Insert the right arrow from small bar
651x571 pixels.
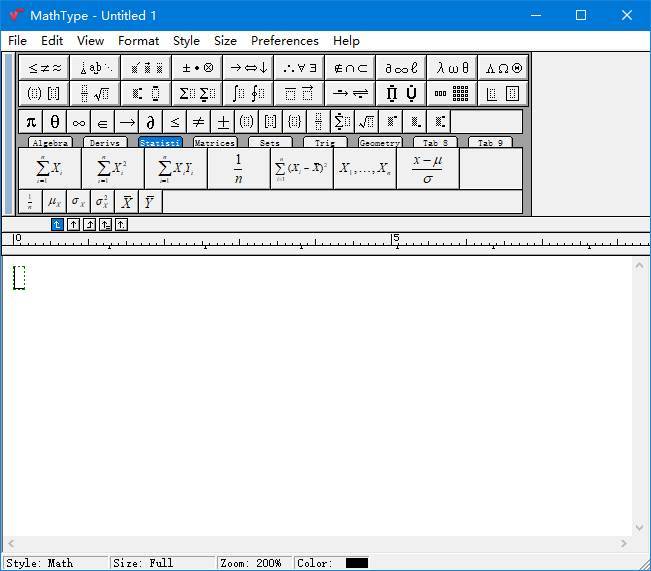(127, 122)
